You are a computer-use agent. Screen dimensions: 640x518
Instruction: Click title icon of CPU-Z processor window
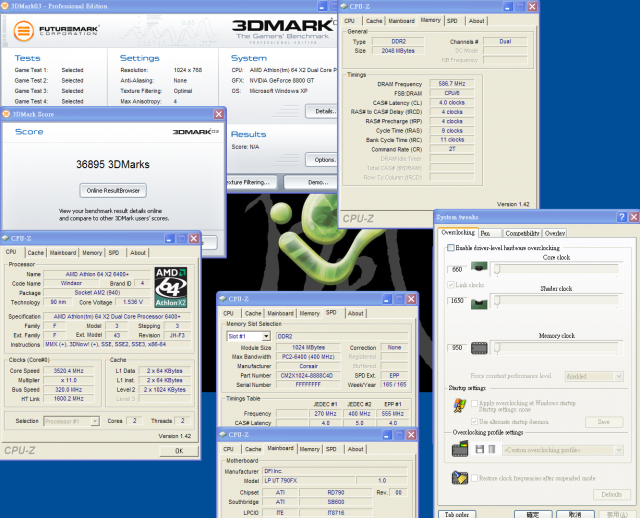(x=5, y=238)
